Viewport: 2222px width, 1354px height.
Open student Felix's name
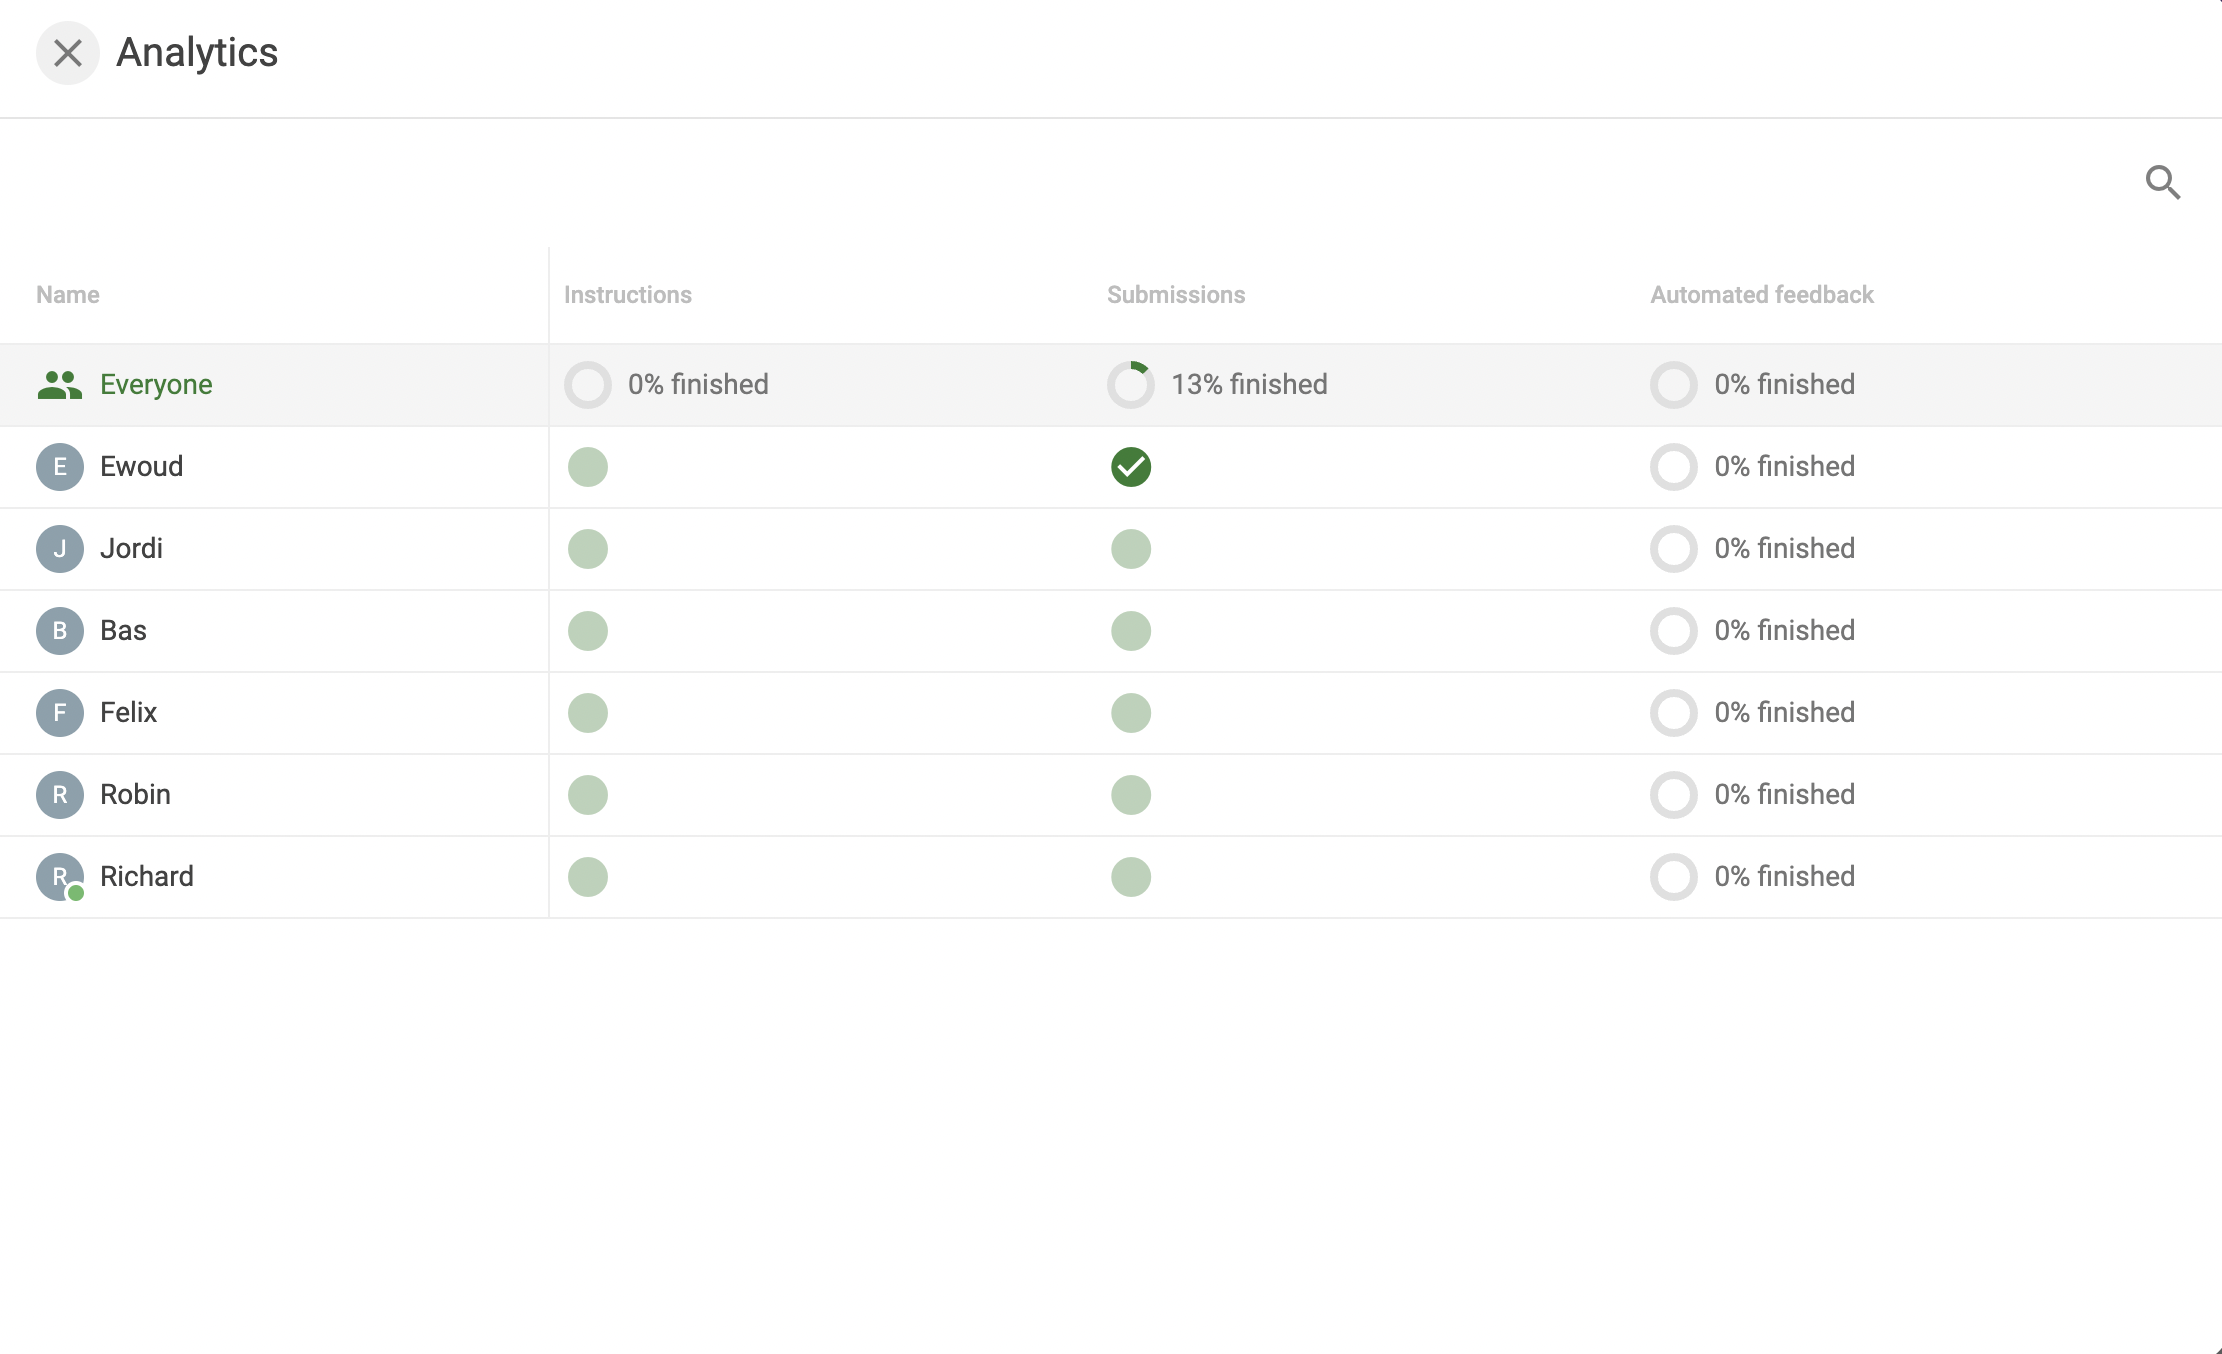point(129,713)
